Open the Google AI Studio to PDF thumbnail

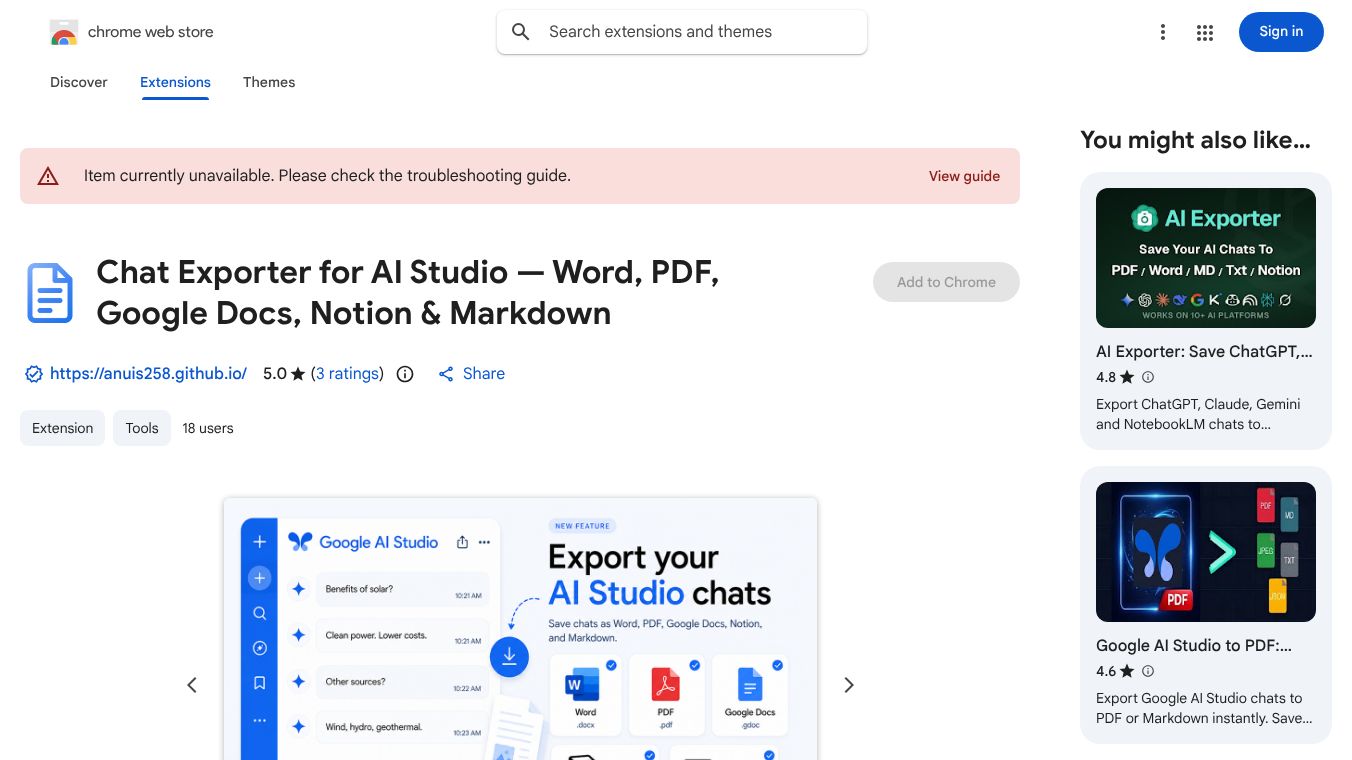[1206, 552]
